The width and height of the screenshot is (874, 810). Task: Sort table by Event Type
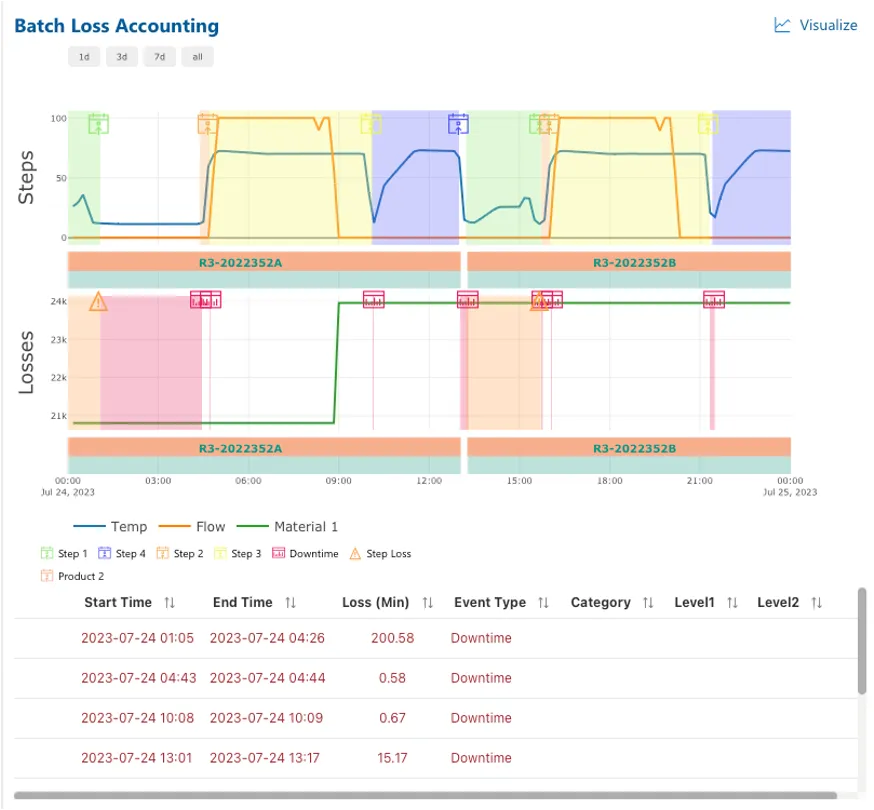point(543,603)
